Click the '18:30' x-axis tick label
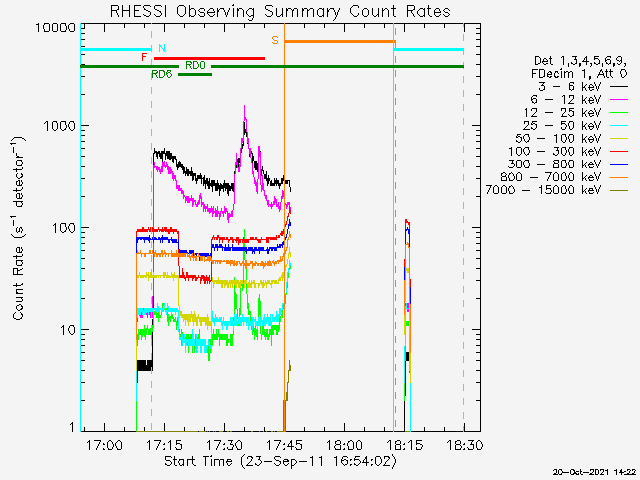The image size is (640, 480). click(465, 445)
